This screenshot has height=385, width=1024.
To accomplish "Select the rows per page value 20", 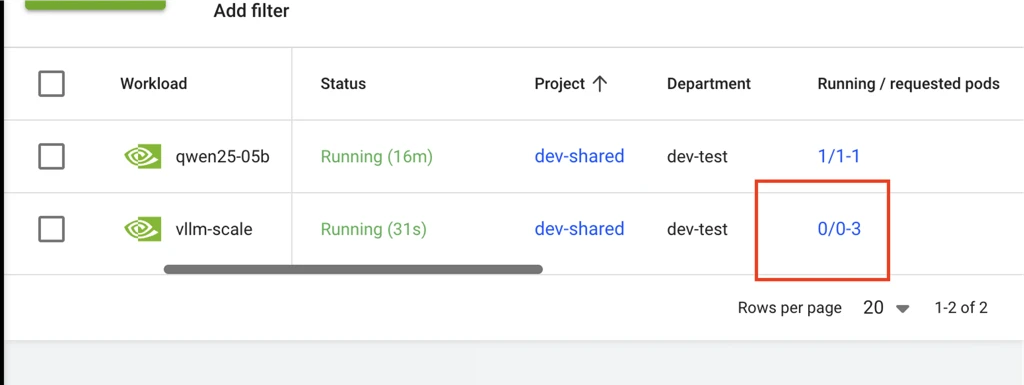I will pos(873,308).
